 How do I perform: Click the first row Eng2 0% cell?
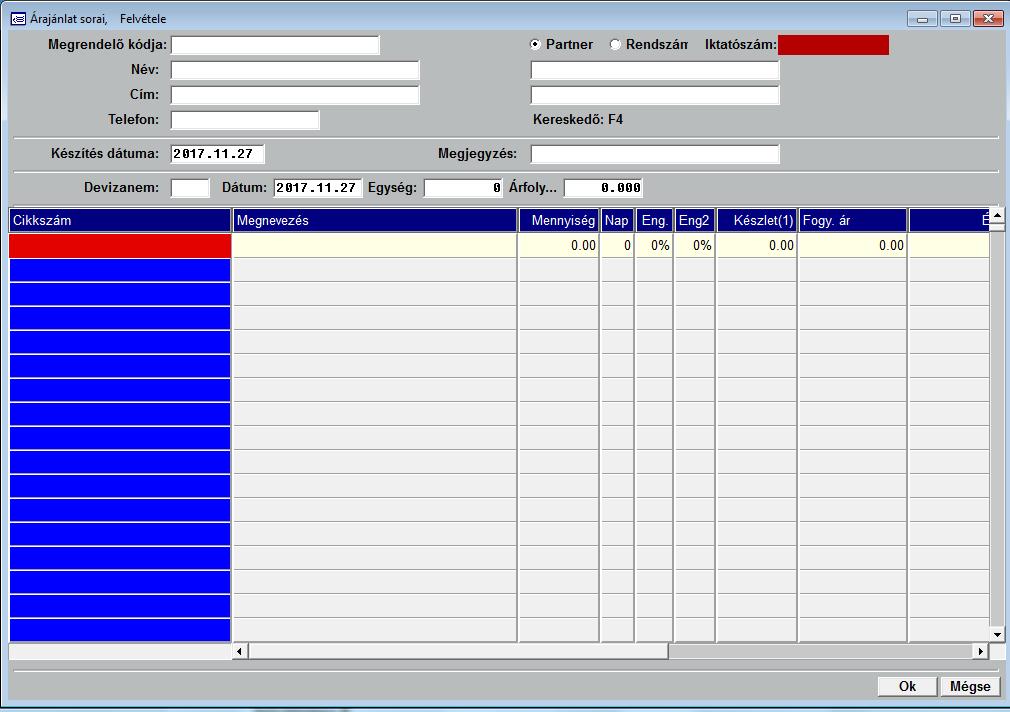(x=694, y=245)
